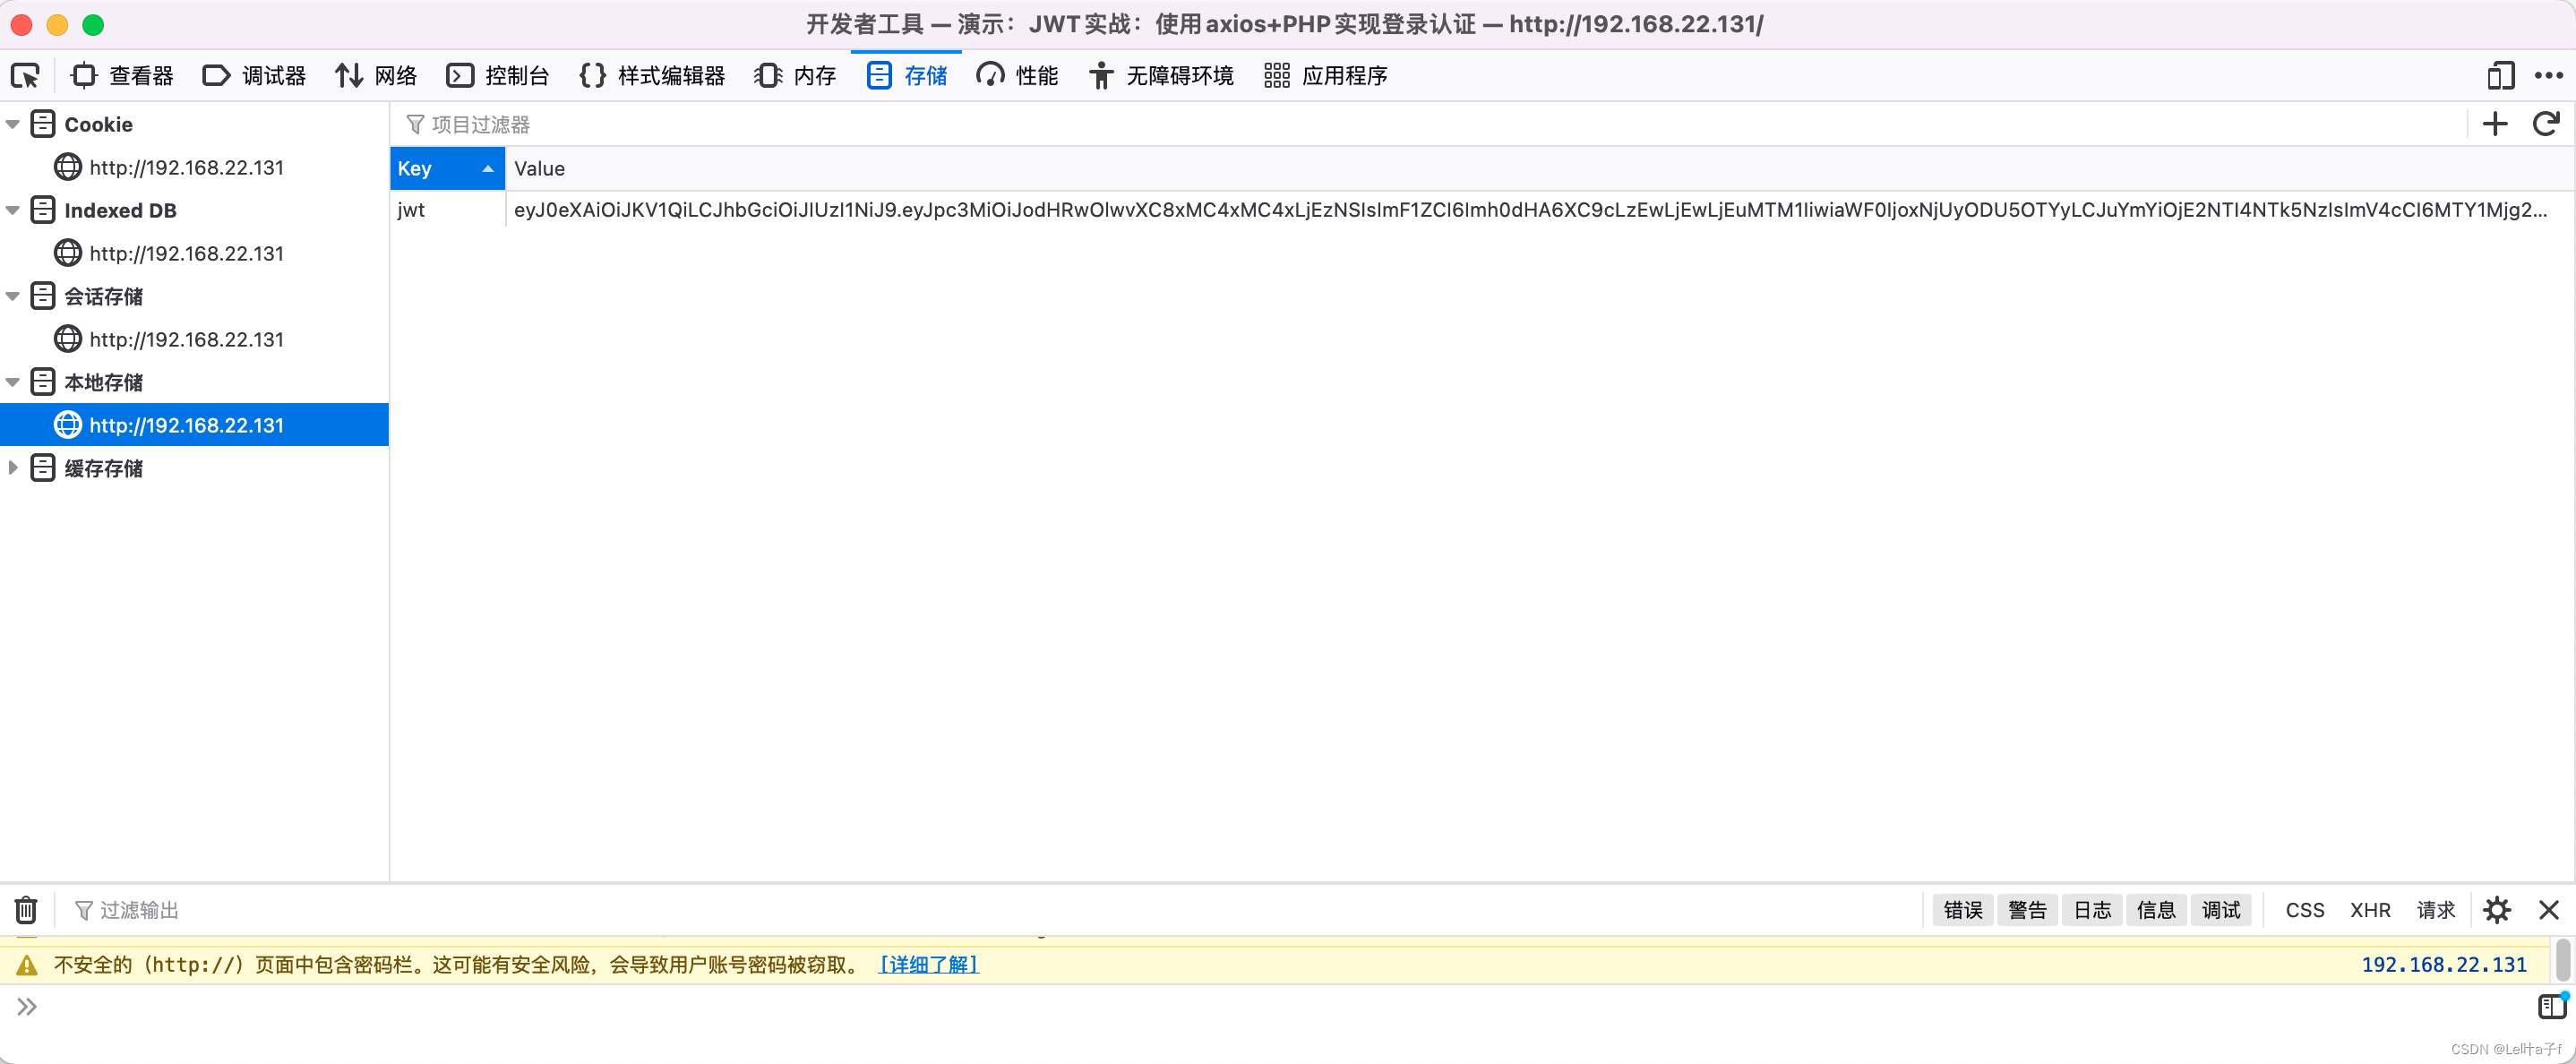
Task: Select the host under 本地存储
Action: [194, 425]
